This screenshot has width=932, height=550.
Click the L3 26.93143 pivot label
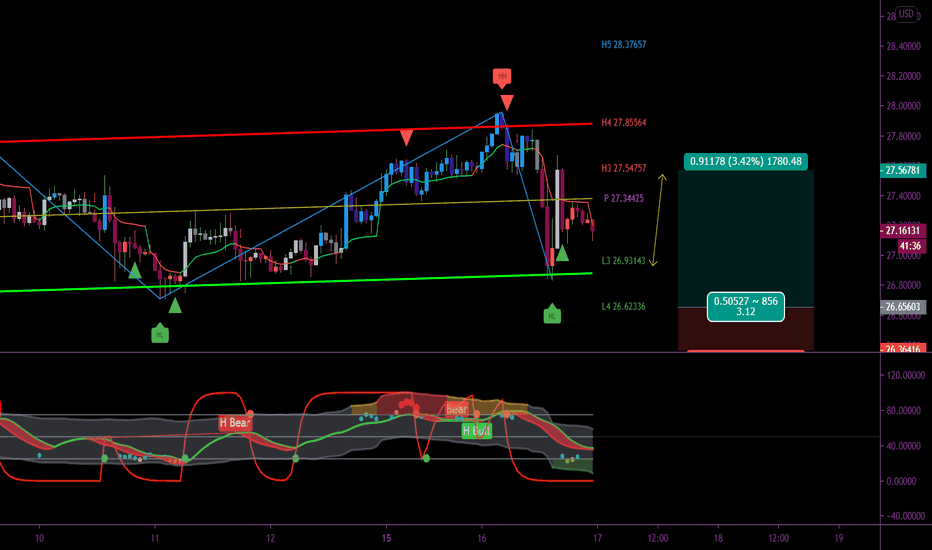[x=624, y=260]
